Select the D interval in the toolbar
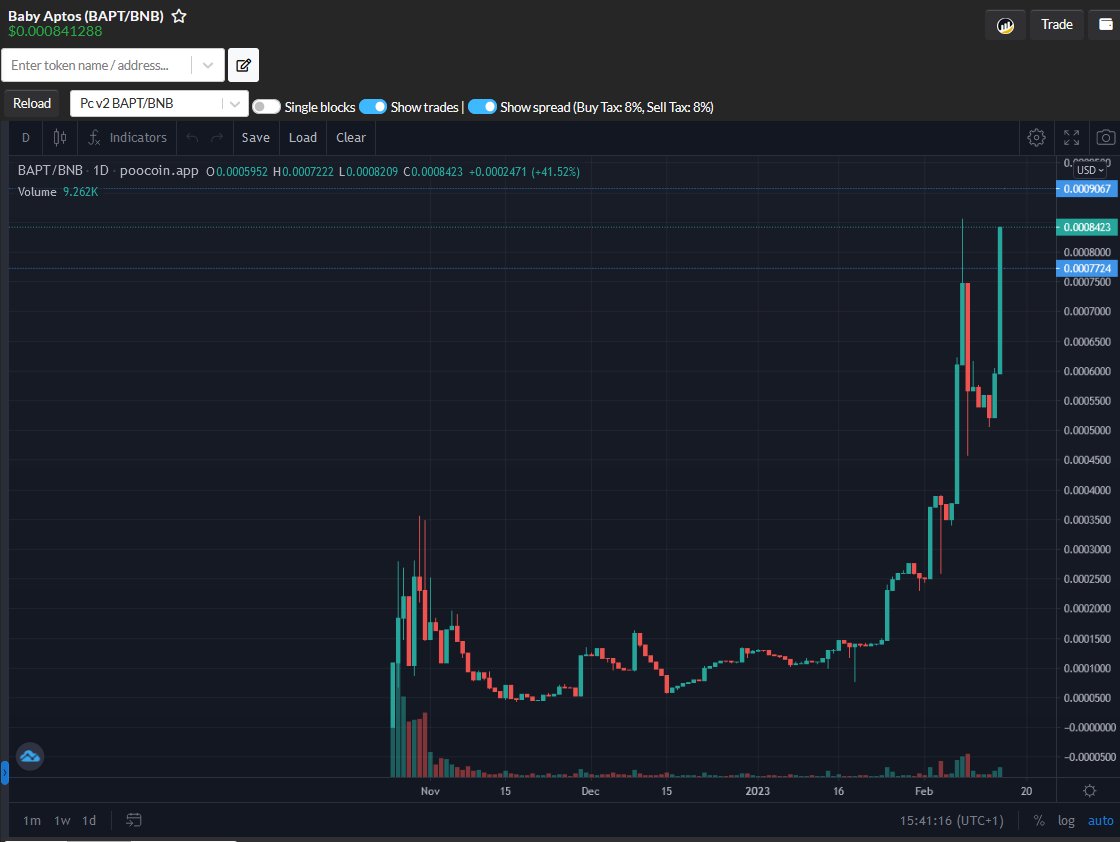1120x842 pixels. pyautogui.click(x=24, y=137)
